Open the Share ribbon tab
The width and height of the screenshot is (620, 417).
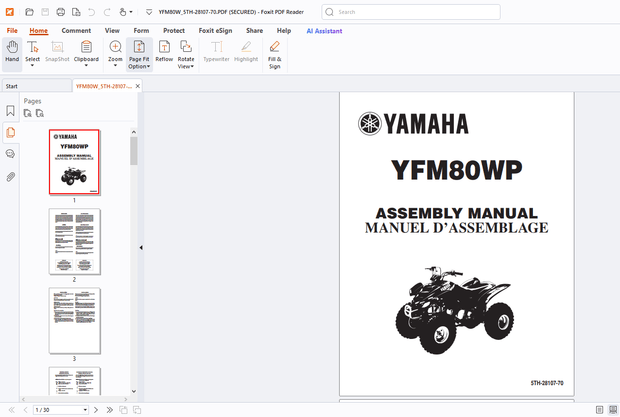tap(254, 30)
